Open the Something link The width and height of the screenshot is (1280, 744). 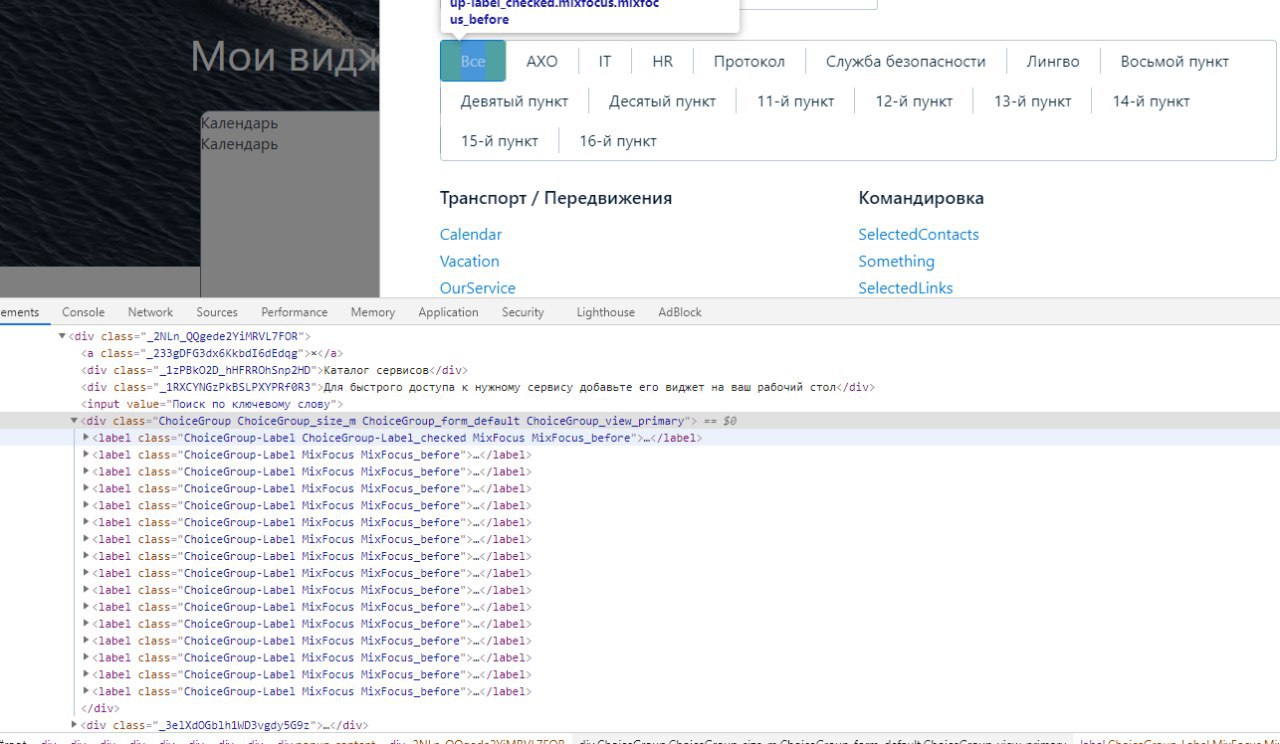(896, 261)
